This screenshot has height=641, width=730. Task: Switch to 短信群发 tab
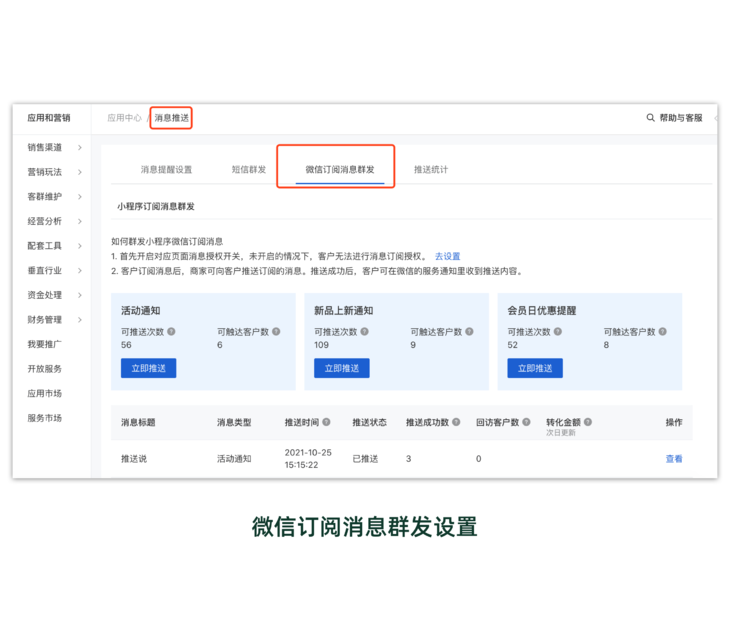coord(249,169)
